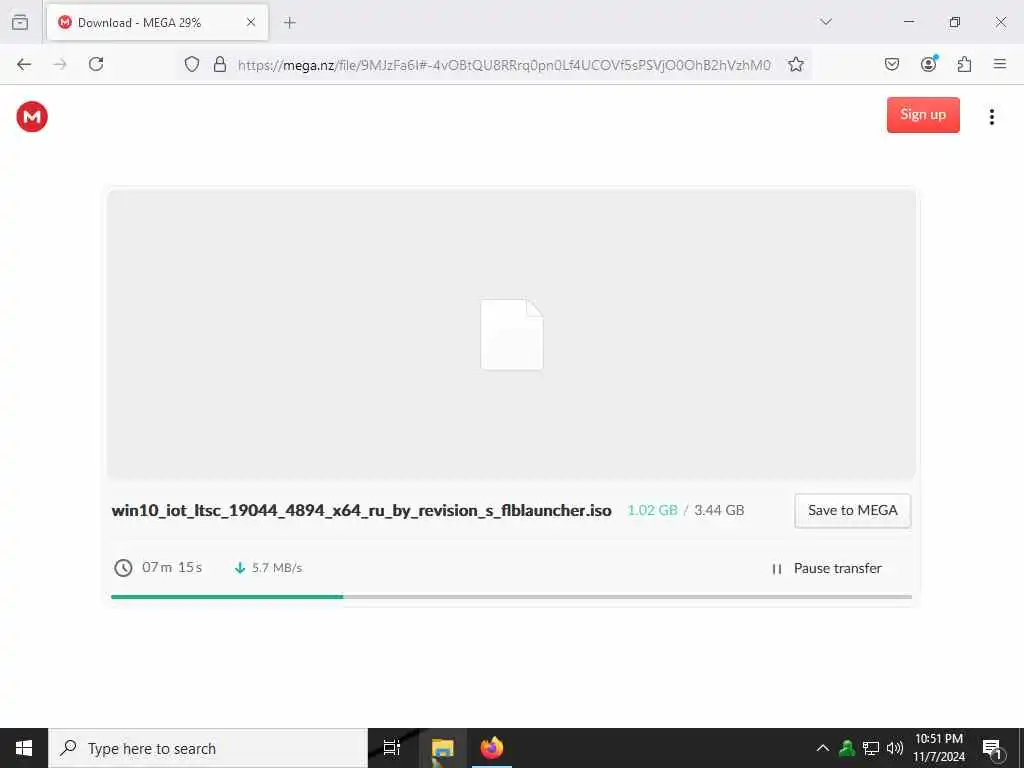1024x768 pixels.
Task: Open Firefox View tab icon
Action: [x=20, y=22]
